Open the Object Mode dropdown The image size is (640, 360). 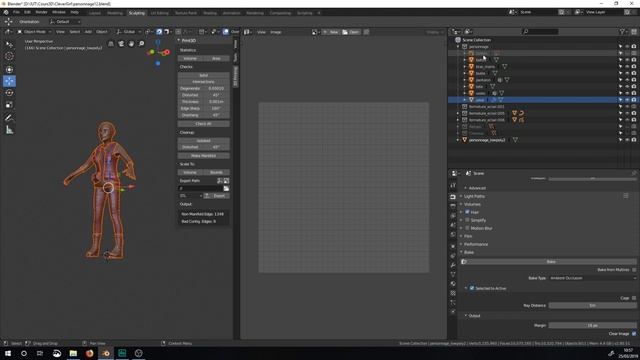click(34, 31)
